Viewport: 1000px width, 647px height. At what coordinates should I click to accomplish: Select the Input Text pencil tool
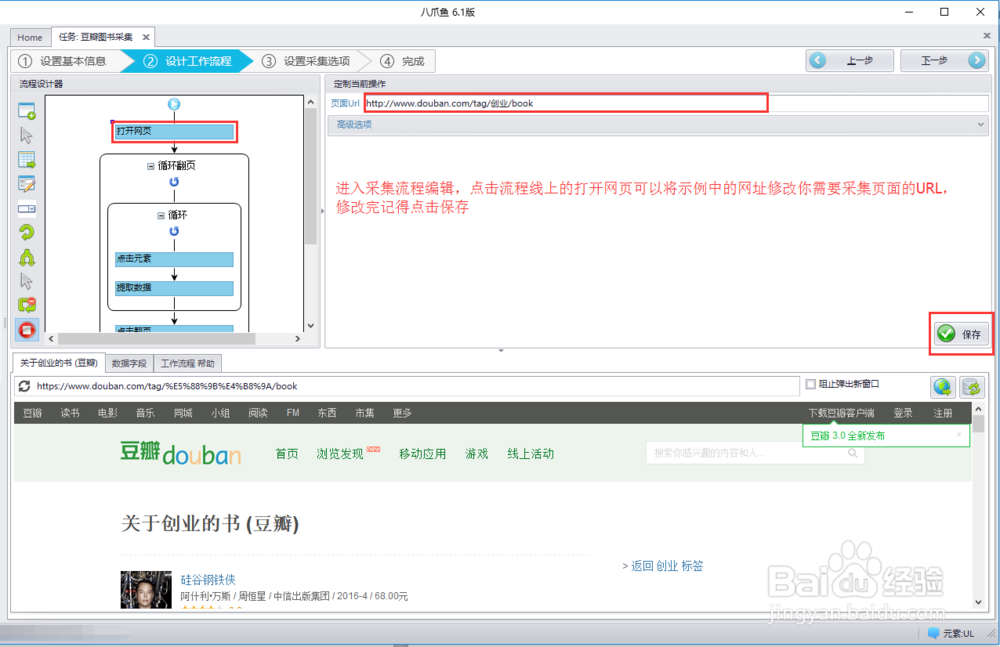[27, 184]
